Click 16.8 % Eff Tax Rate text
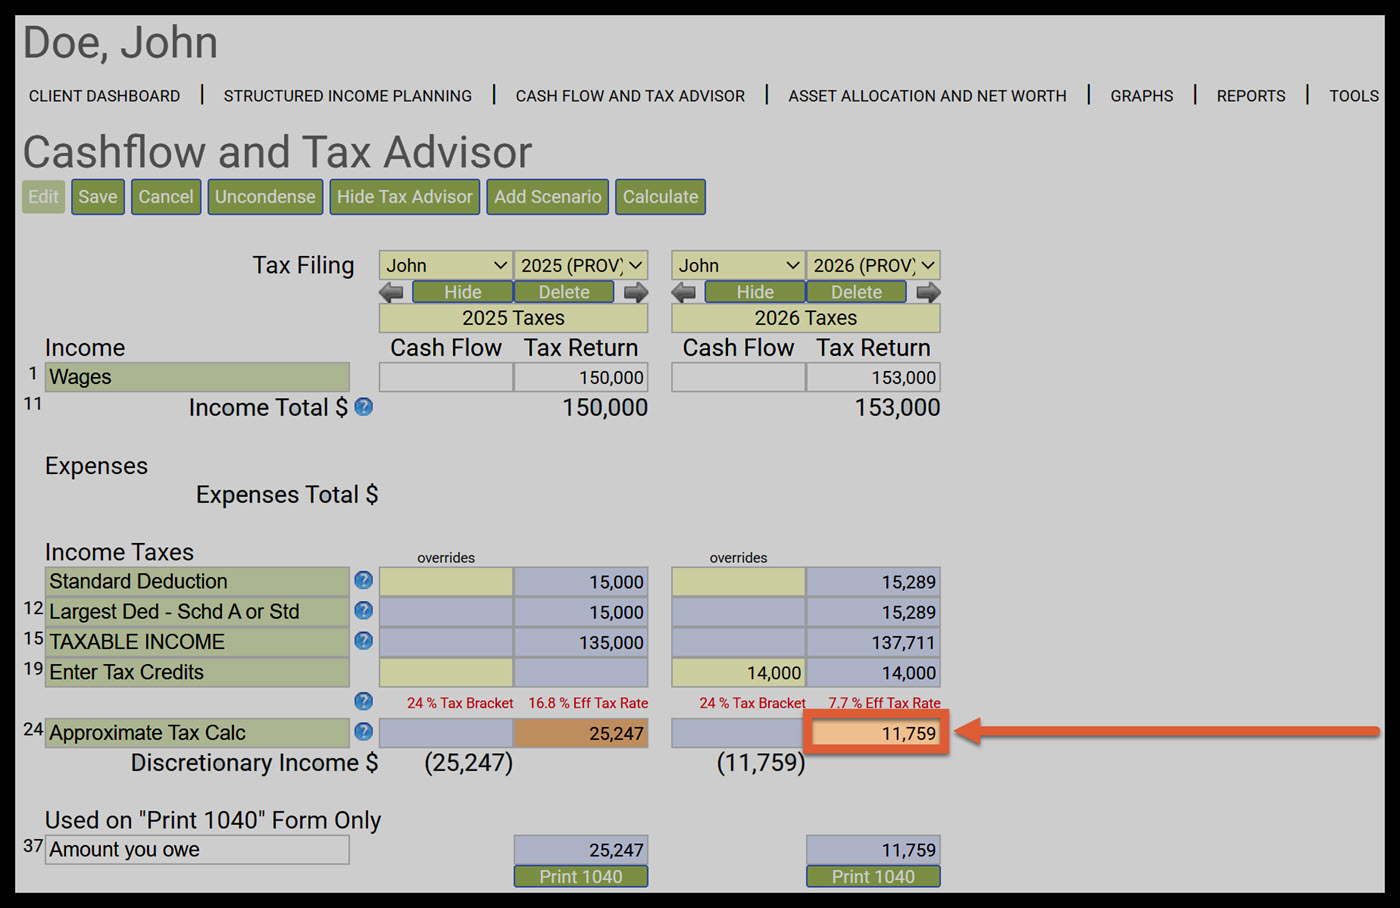 [x=588, y=703]
